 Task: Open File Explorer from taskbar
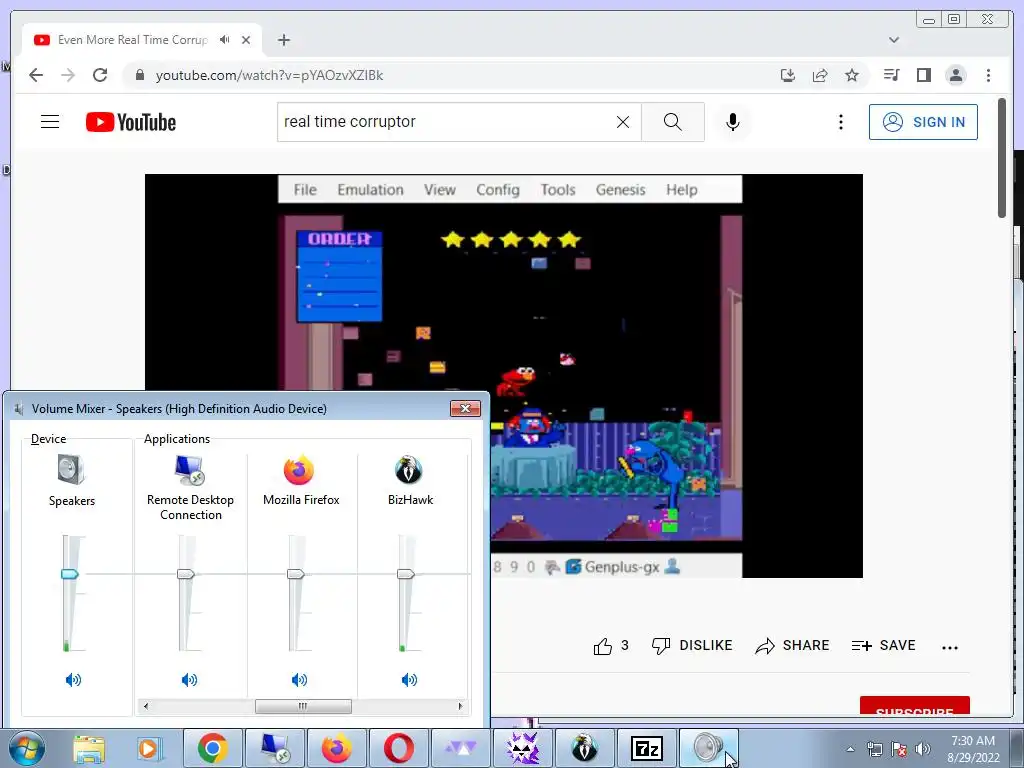[x=89, y=748]
